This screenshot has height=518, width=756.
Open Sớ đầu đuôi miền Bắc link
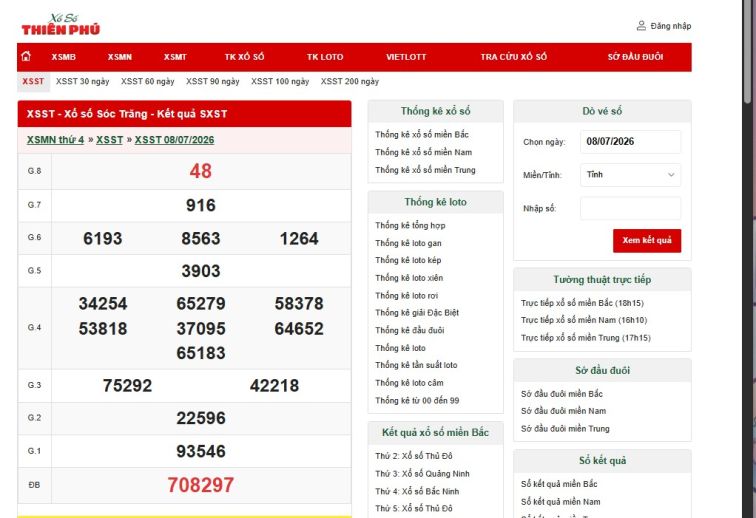pos(562,394)
